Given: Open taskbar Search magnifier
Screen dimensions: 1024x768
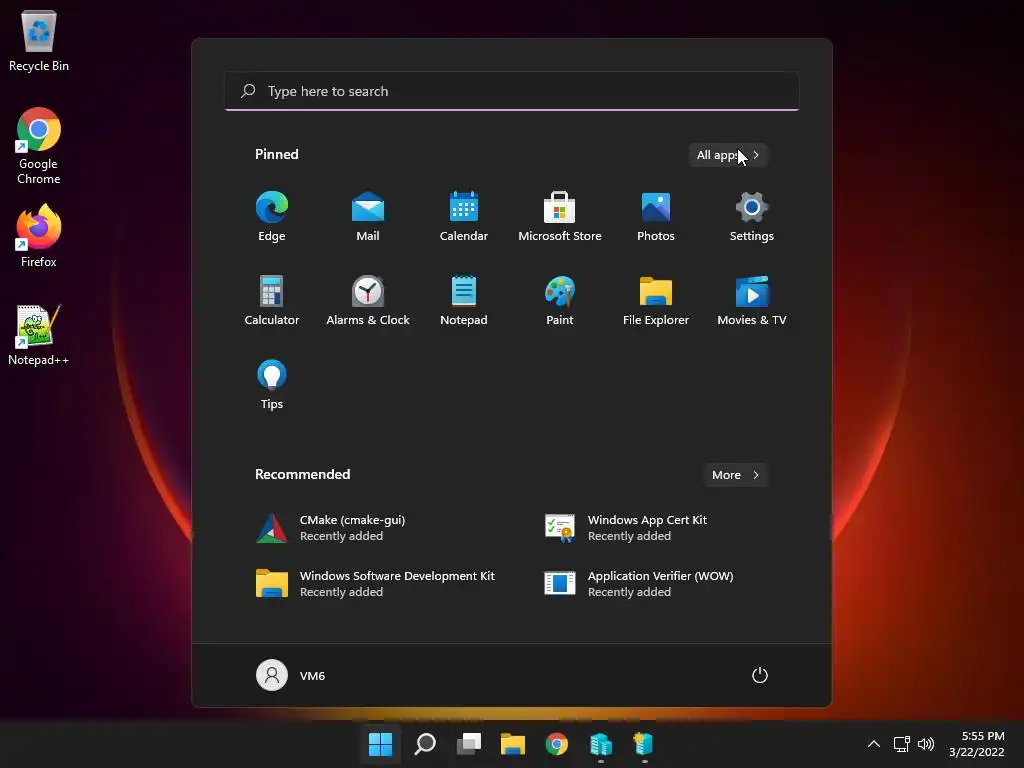Looking at the screenshot, I should pos(424,744).
